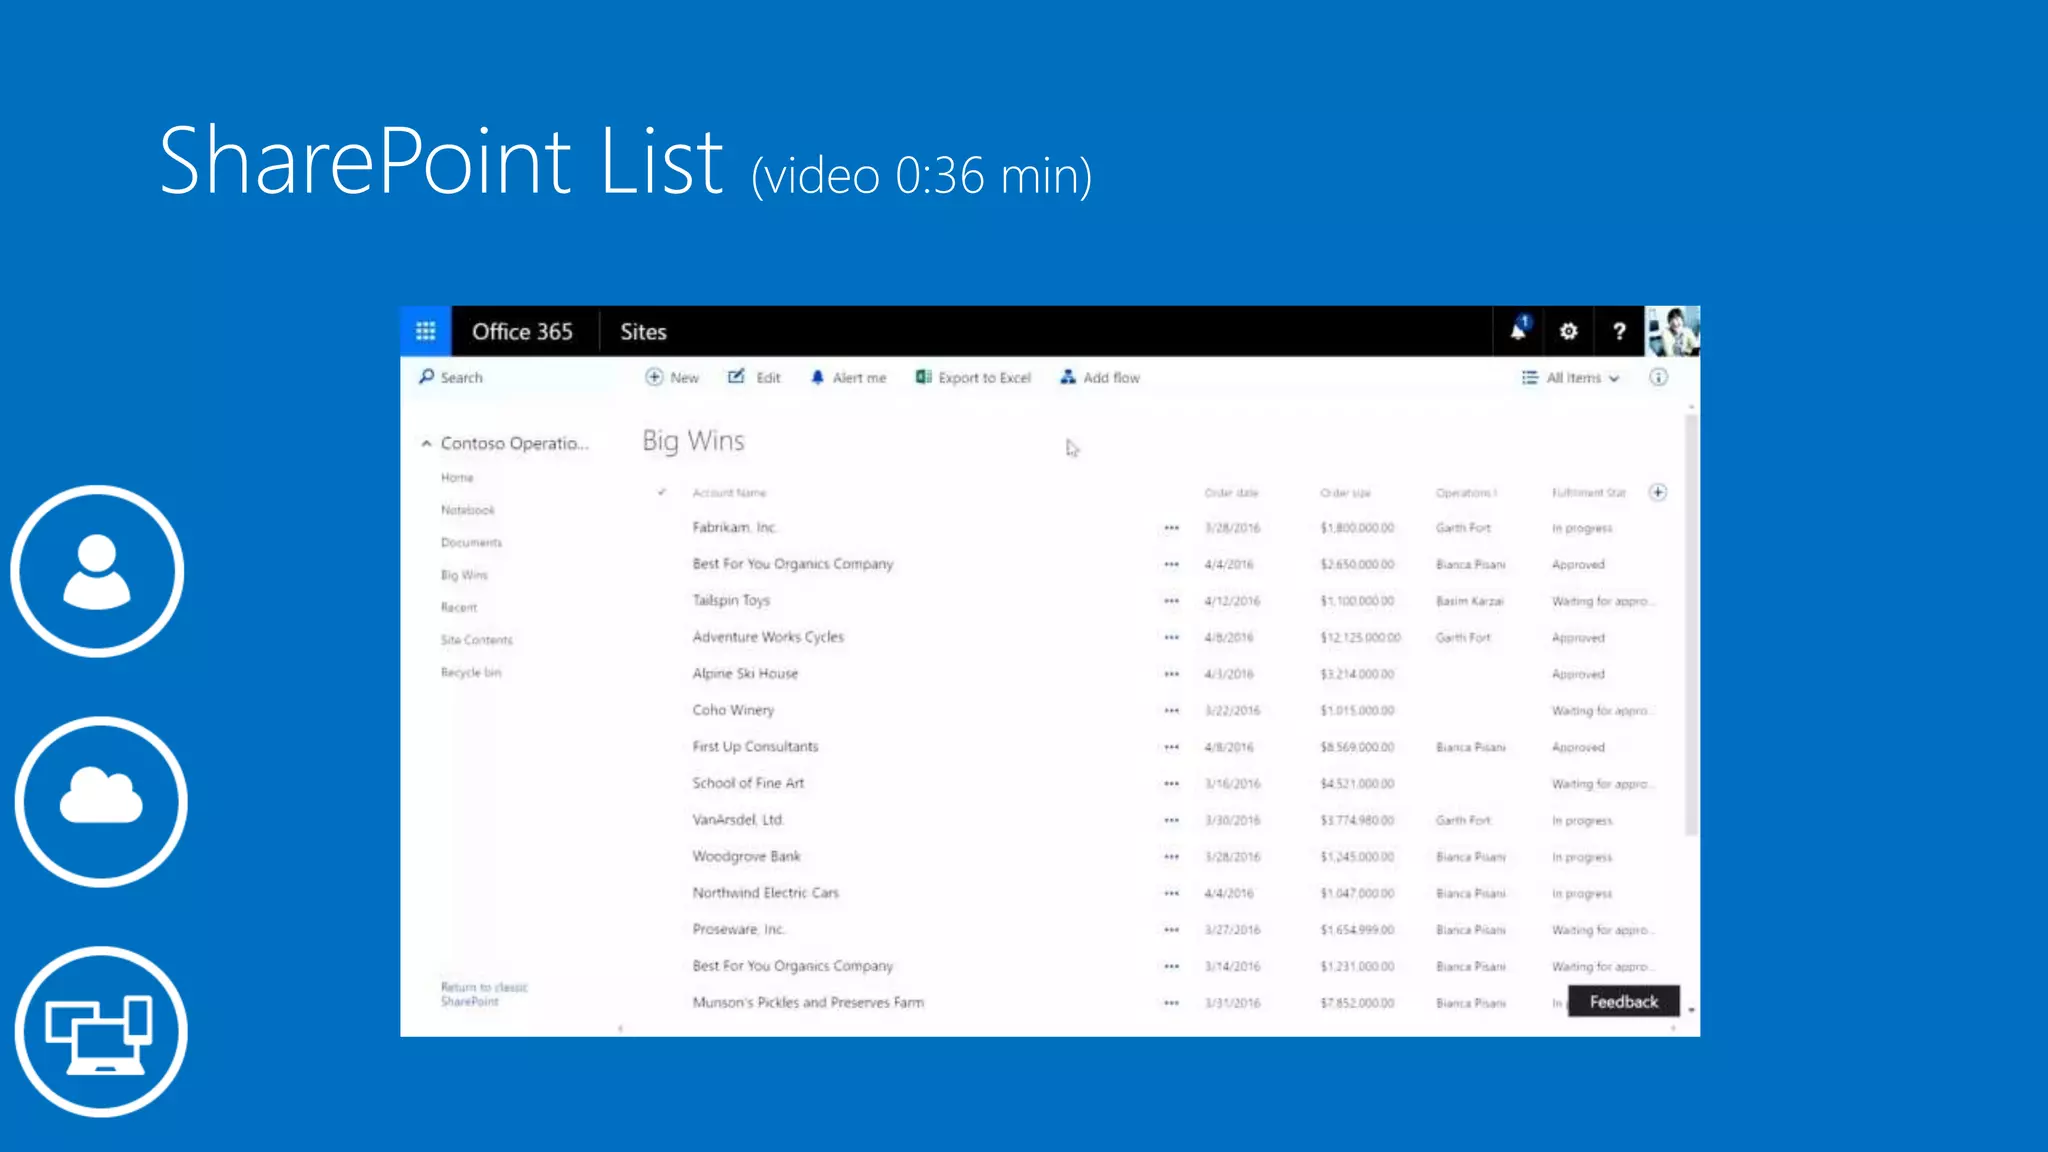Viewport: 2048px width, 1152px height.
Task: Open ellipsis menu for School of Fine Art
Action: click(1171, 784)
